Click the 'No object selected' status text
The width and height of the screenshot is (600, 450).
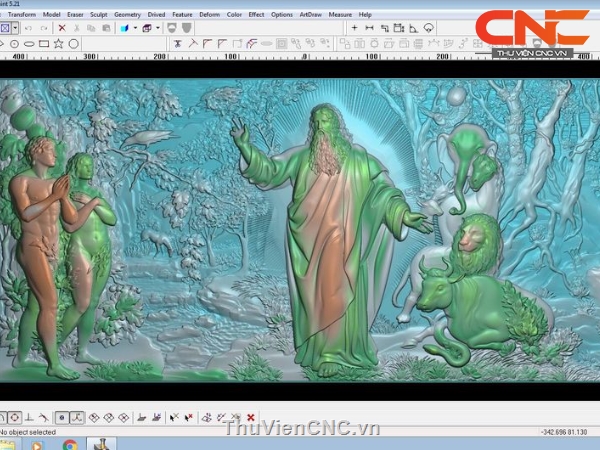click(x=28, y=432)
